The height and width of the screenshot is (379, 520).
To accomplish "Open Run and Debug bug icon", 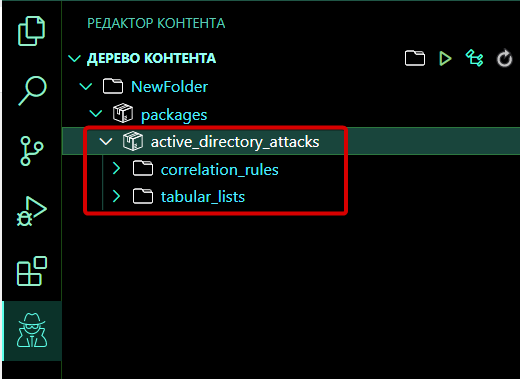I will click(x=32, y=211).
